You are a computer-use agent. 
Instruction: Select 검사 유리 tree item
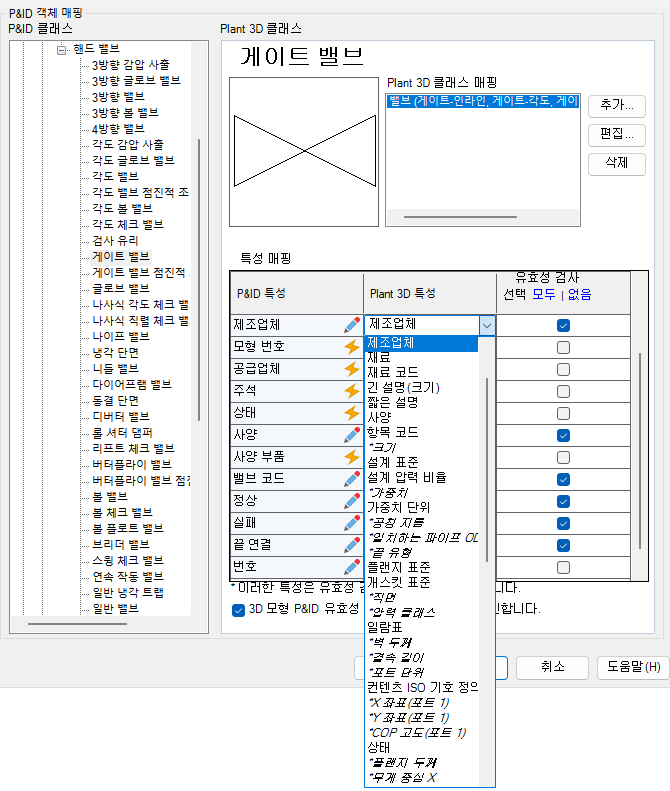115,241
